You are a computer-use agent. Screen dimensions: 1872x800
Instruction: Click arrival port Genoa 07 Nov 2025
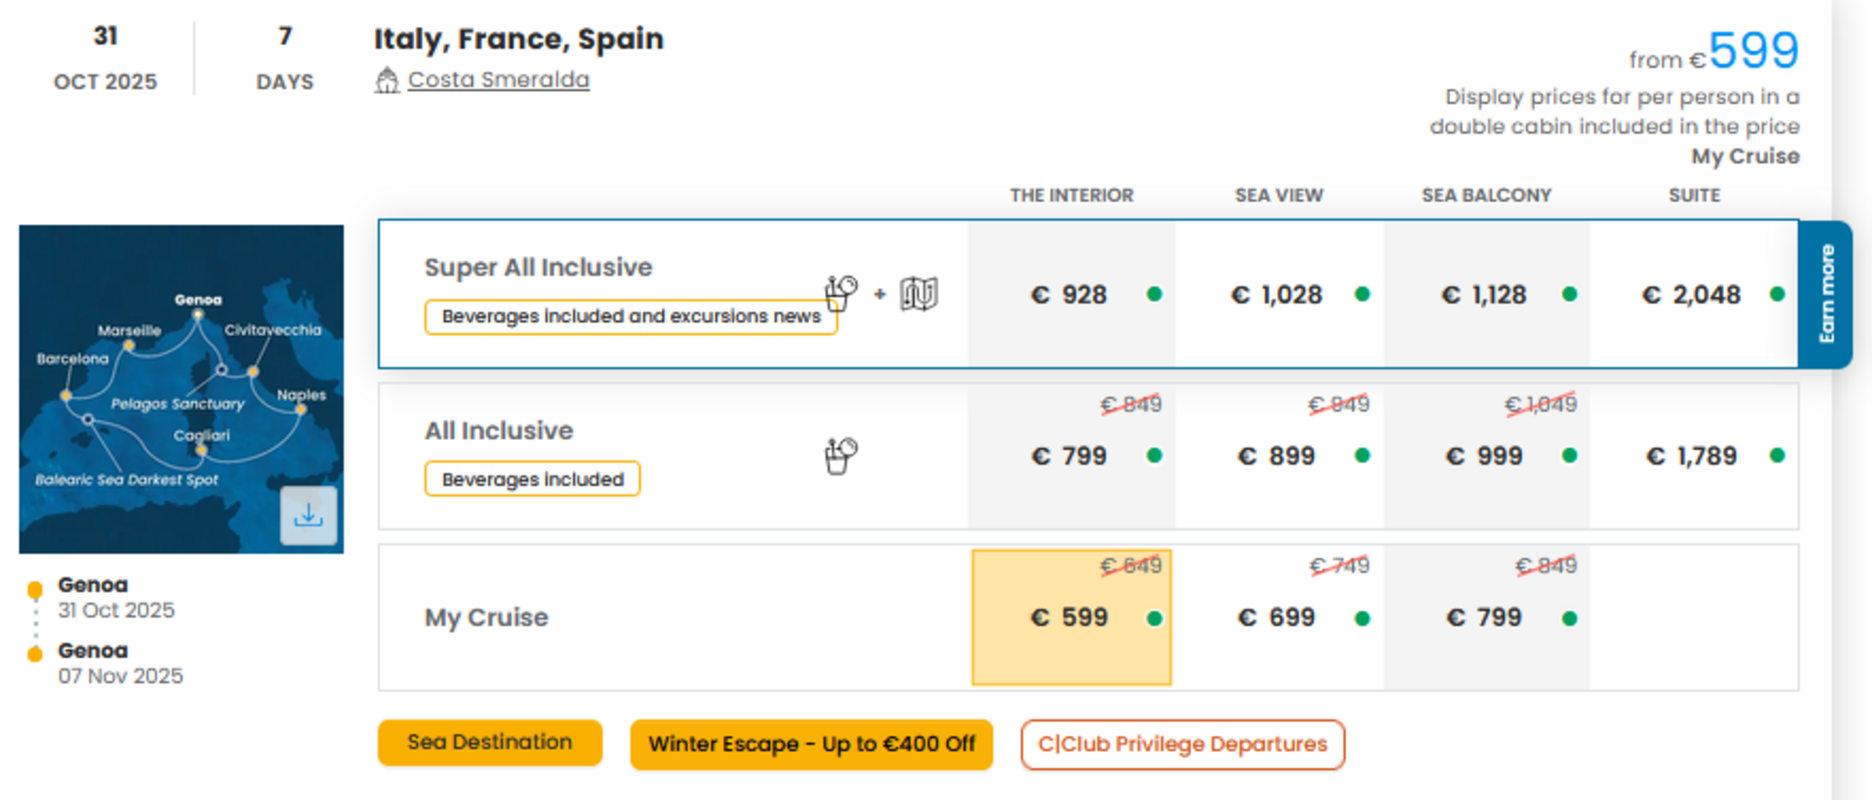[120, 663]
